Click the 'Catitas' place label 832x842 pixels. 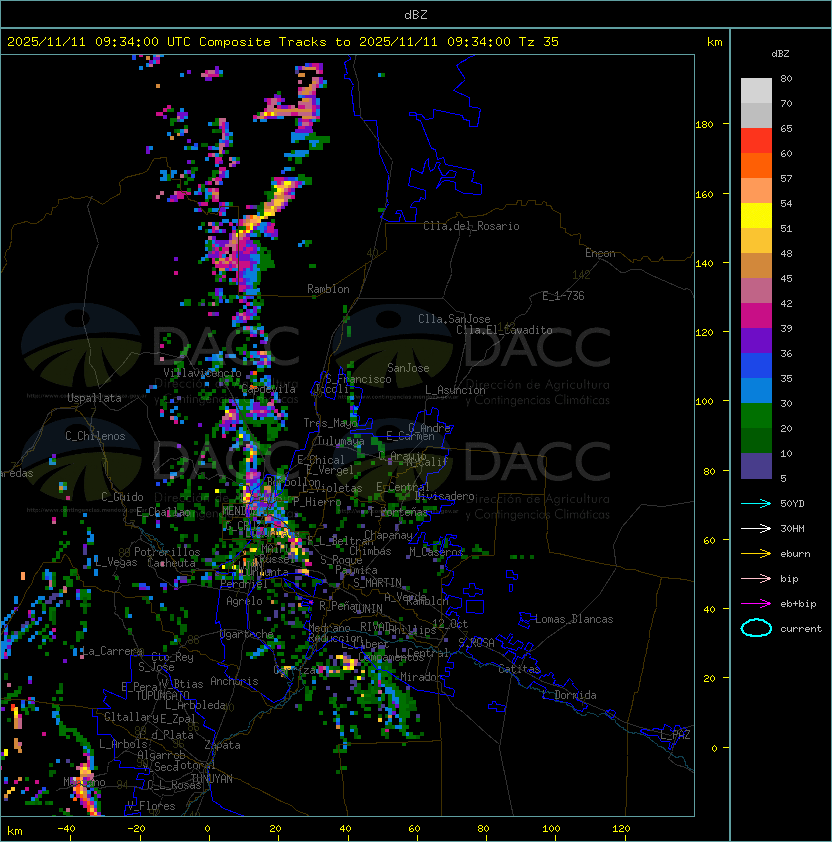click(x=519, y=669)
